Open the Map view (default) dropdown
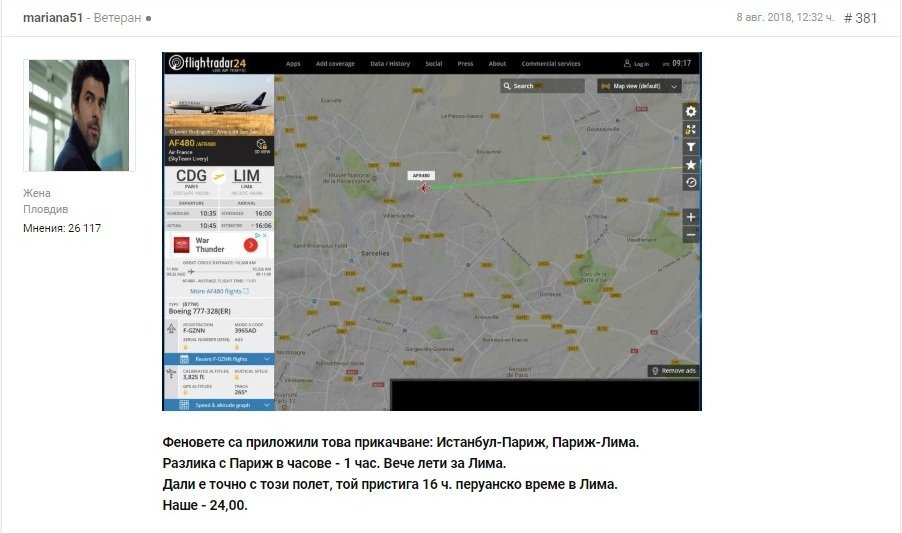The image size is (902, 533). (638, 86)
